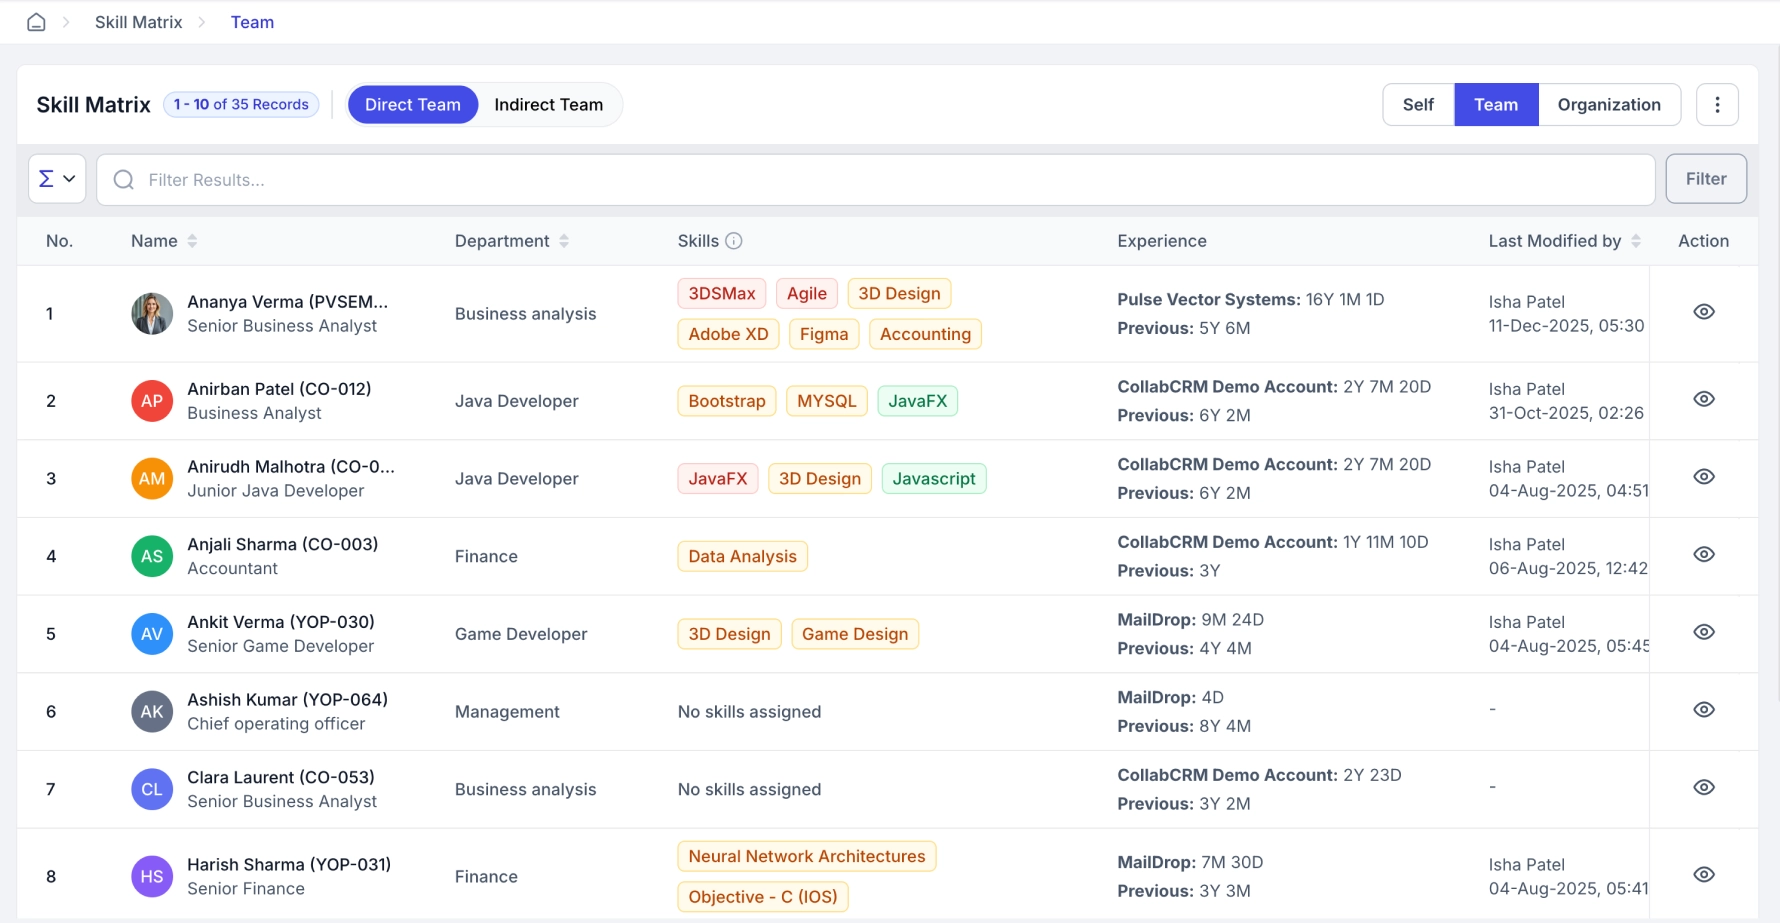Click Ananya Verma's profile photo

(152, 314)
